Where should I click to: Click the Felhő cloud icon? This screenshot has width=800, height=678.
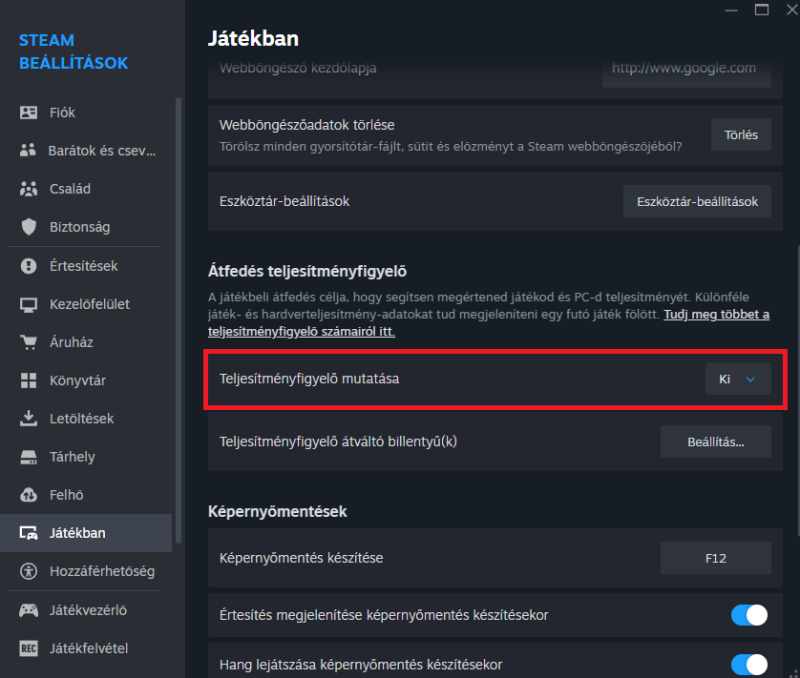[x=29, y=495]
